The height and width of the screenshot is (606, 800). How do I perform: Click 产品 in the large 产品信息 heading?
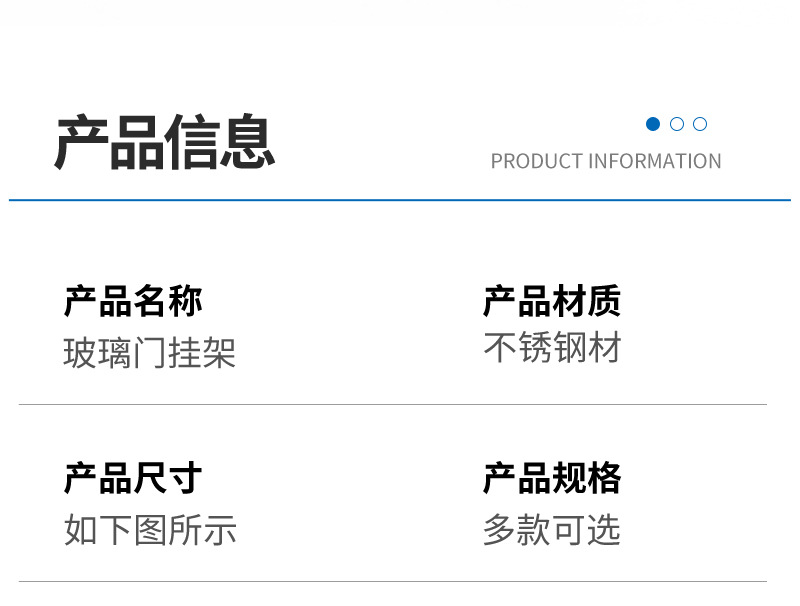(109, 143)
